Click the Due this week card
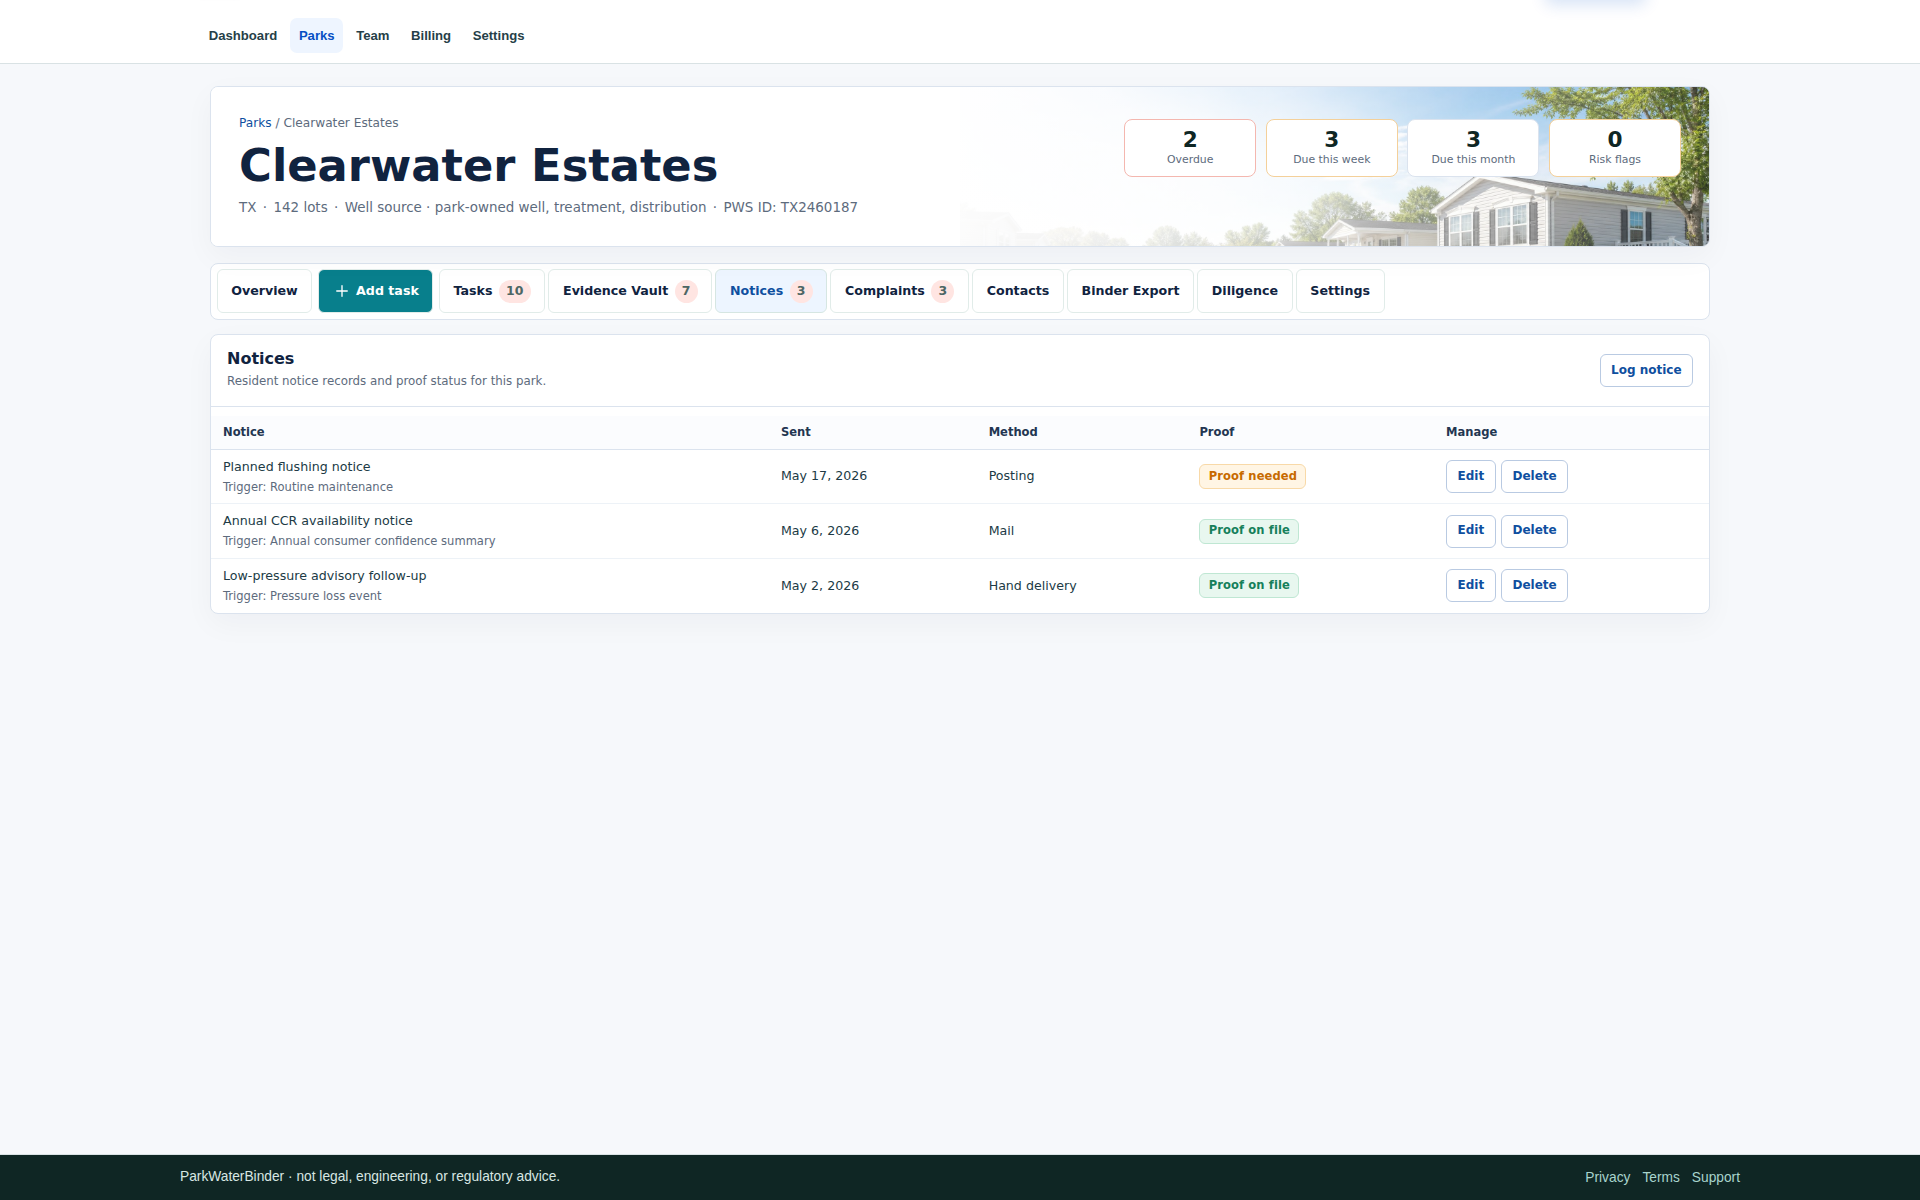The image size is (1920, 1200). tap(1331, 148)
